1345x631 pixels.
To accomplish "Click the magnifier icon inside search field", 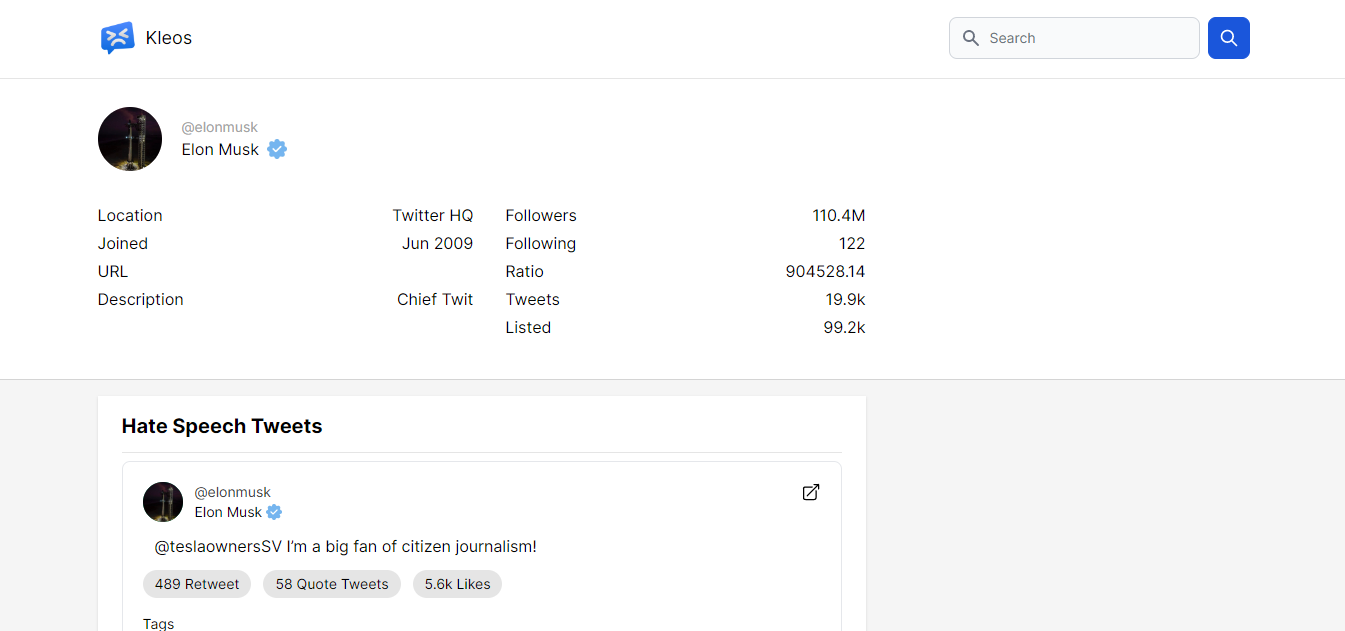I will point(970,38).
